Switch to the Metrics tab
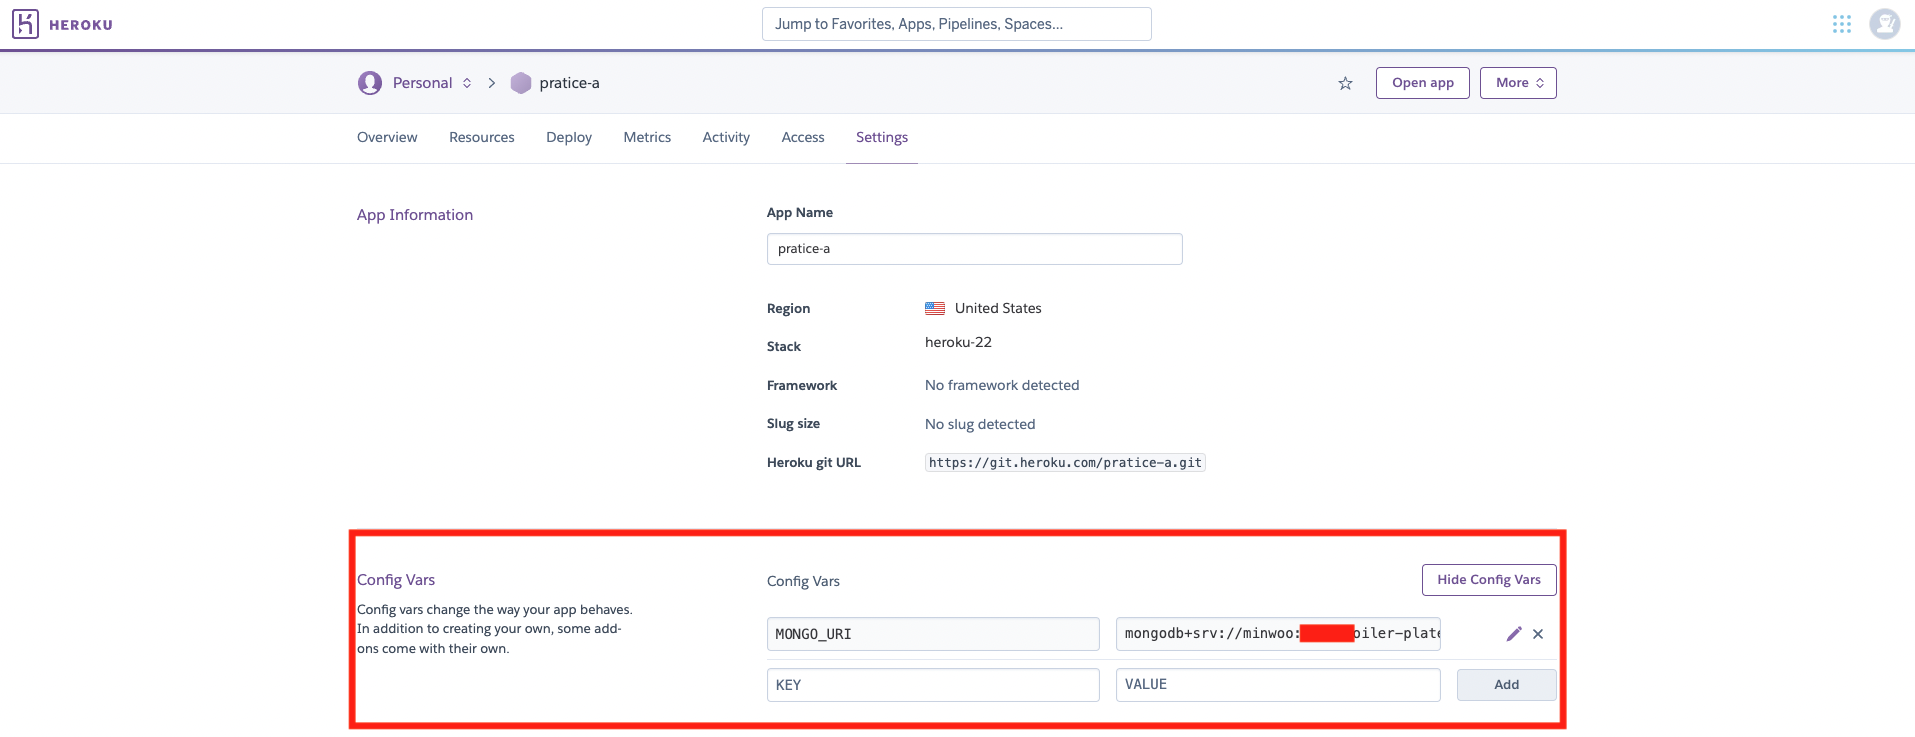 click(x=647, y=137)
